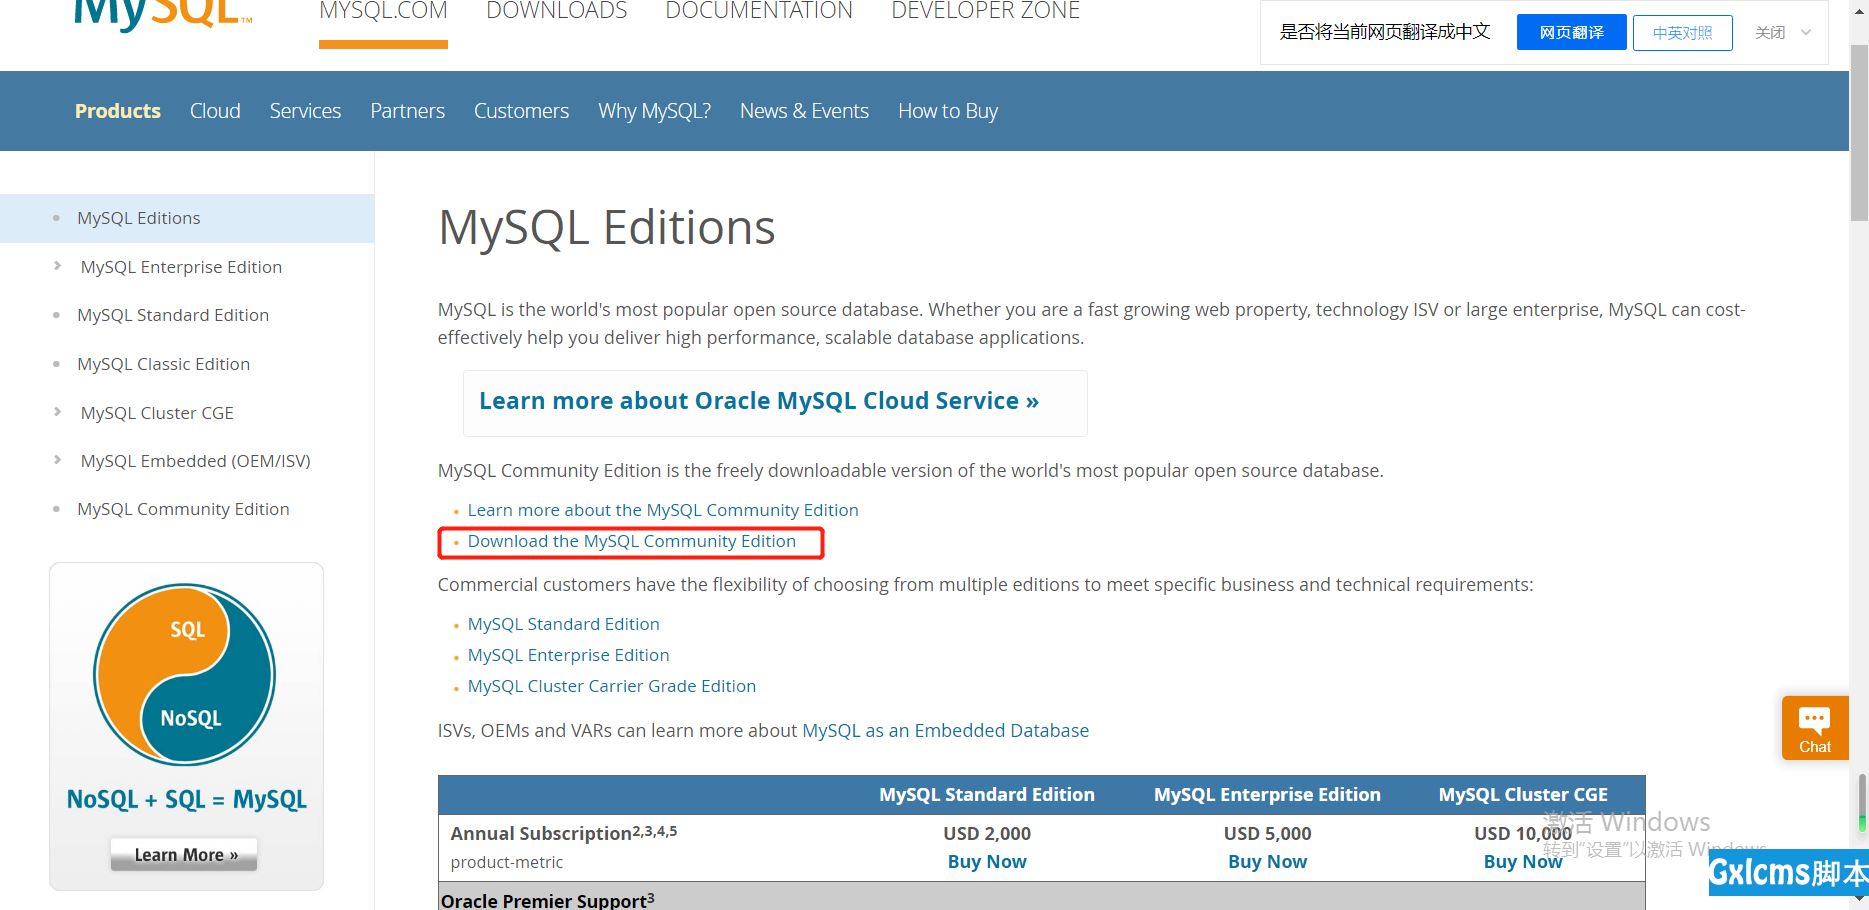Expand MySQL Cluster CGE sidebar arrow

[57, 412]
